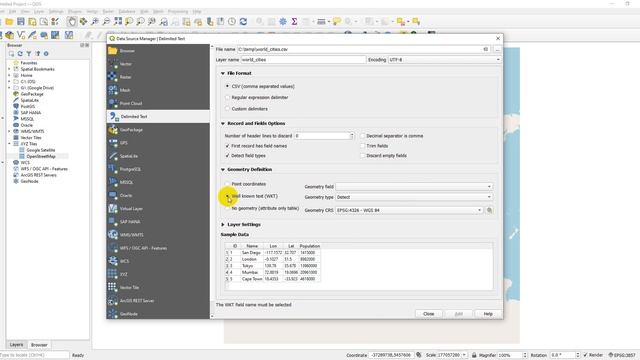
Task: Open Vector source in Data Source Manager
Action: click(x=158, y=64)
